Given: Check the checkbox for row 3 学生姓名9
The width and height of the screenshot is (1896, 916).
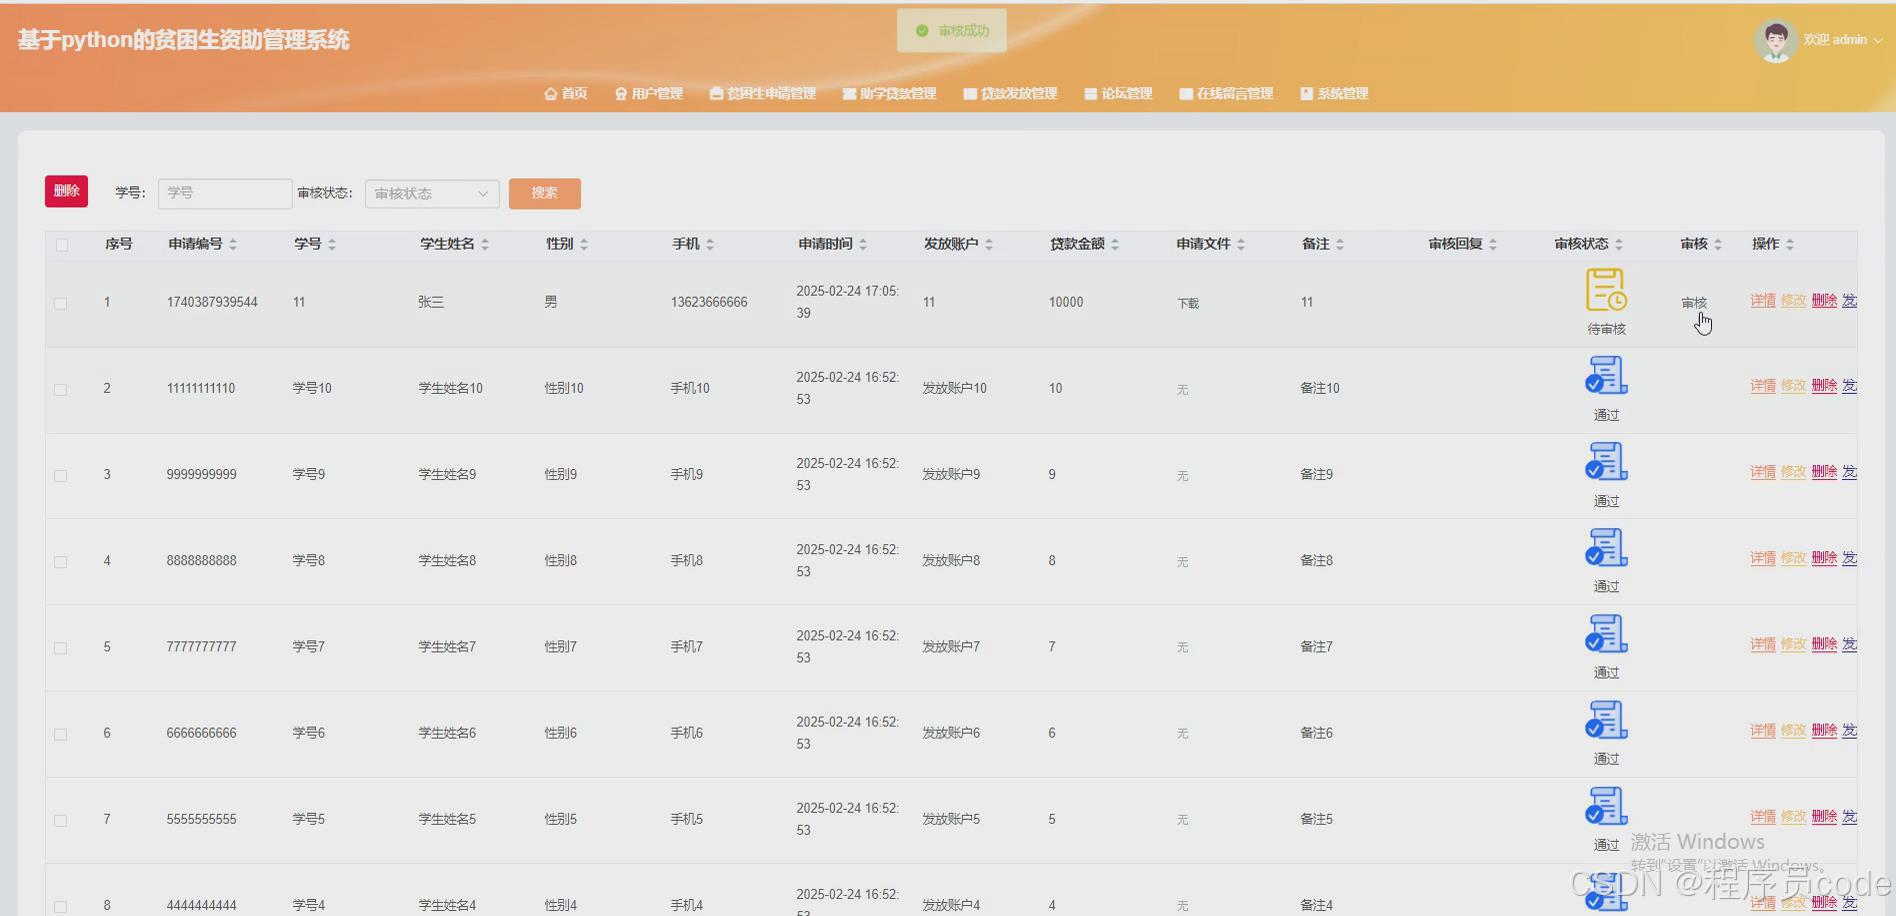Looking at the screenshot, I should (x=61, y=475).
